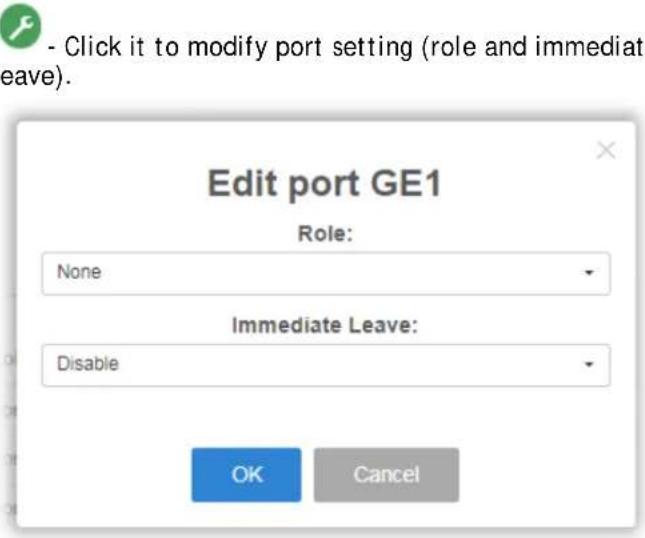Click the 'eave).' text line
Screen dimensions: 645x538
36,77
